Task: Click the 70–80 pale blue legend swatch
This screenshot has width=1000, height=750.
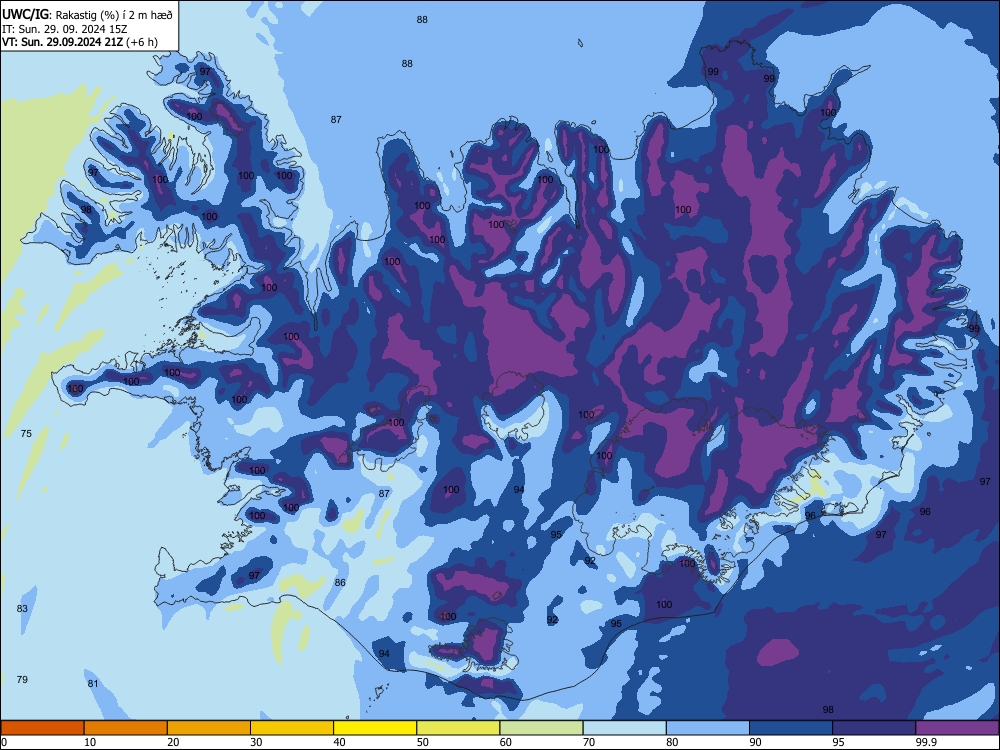Action: 625,728
